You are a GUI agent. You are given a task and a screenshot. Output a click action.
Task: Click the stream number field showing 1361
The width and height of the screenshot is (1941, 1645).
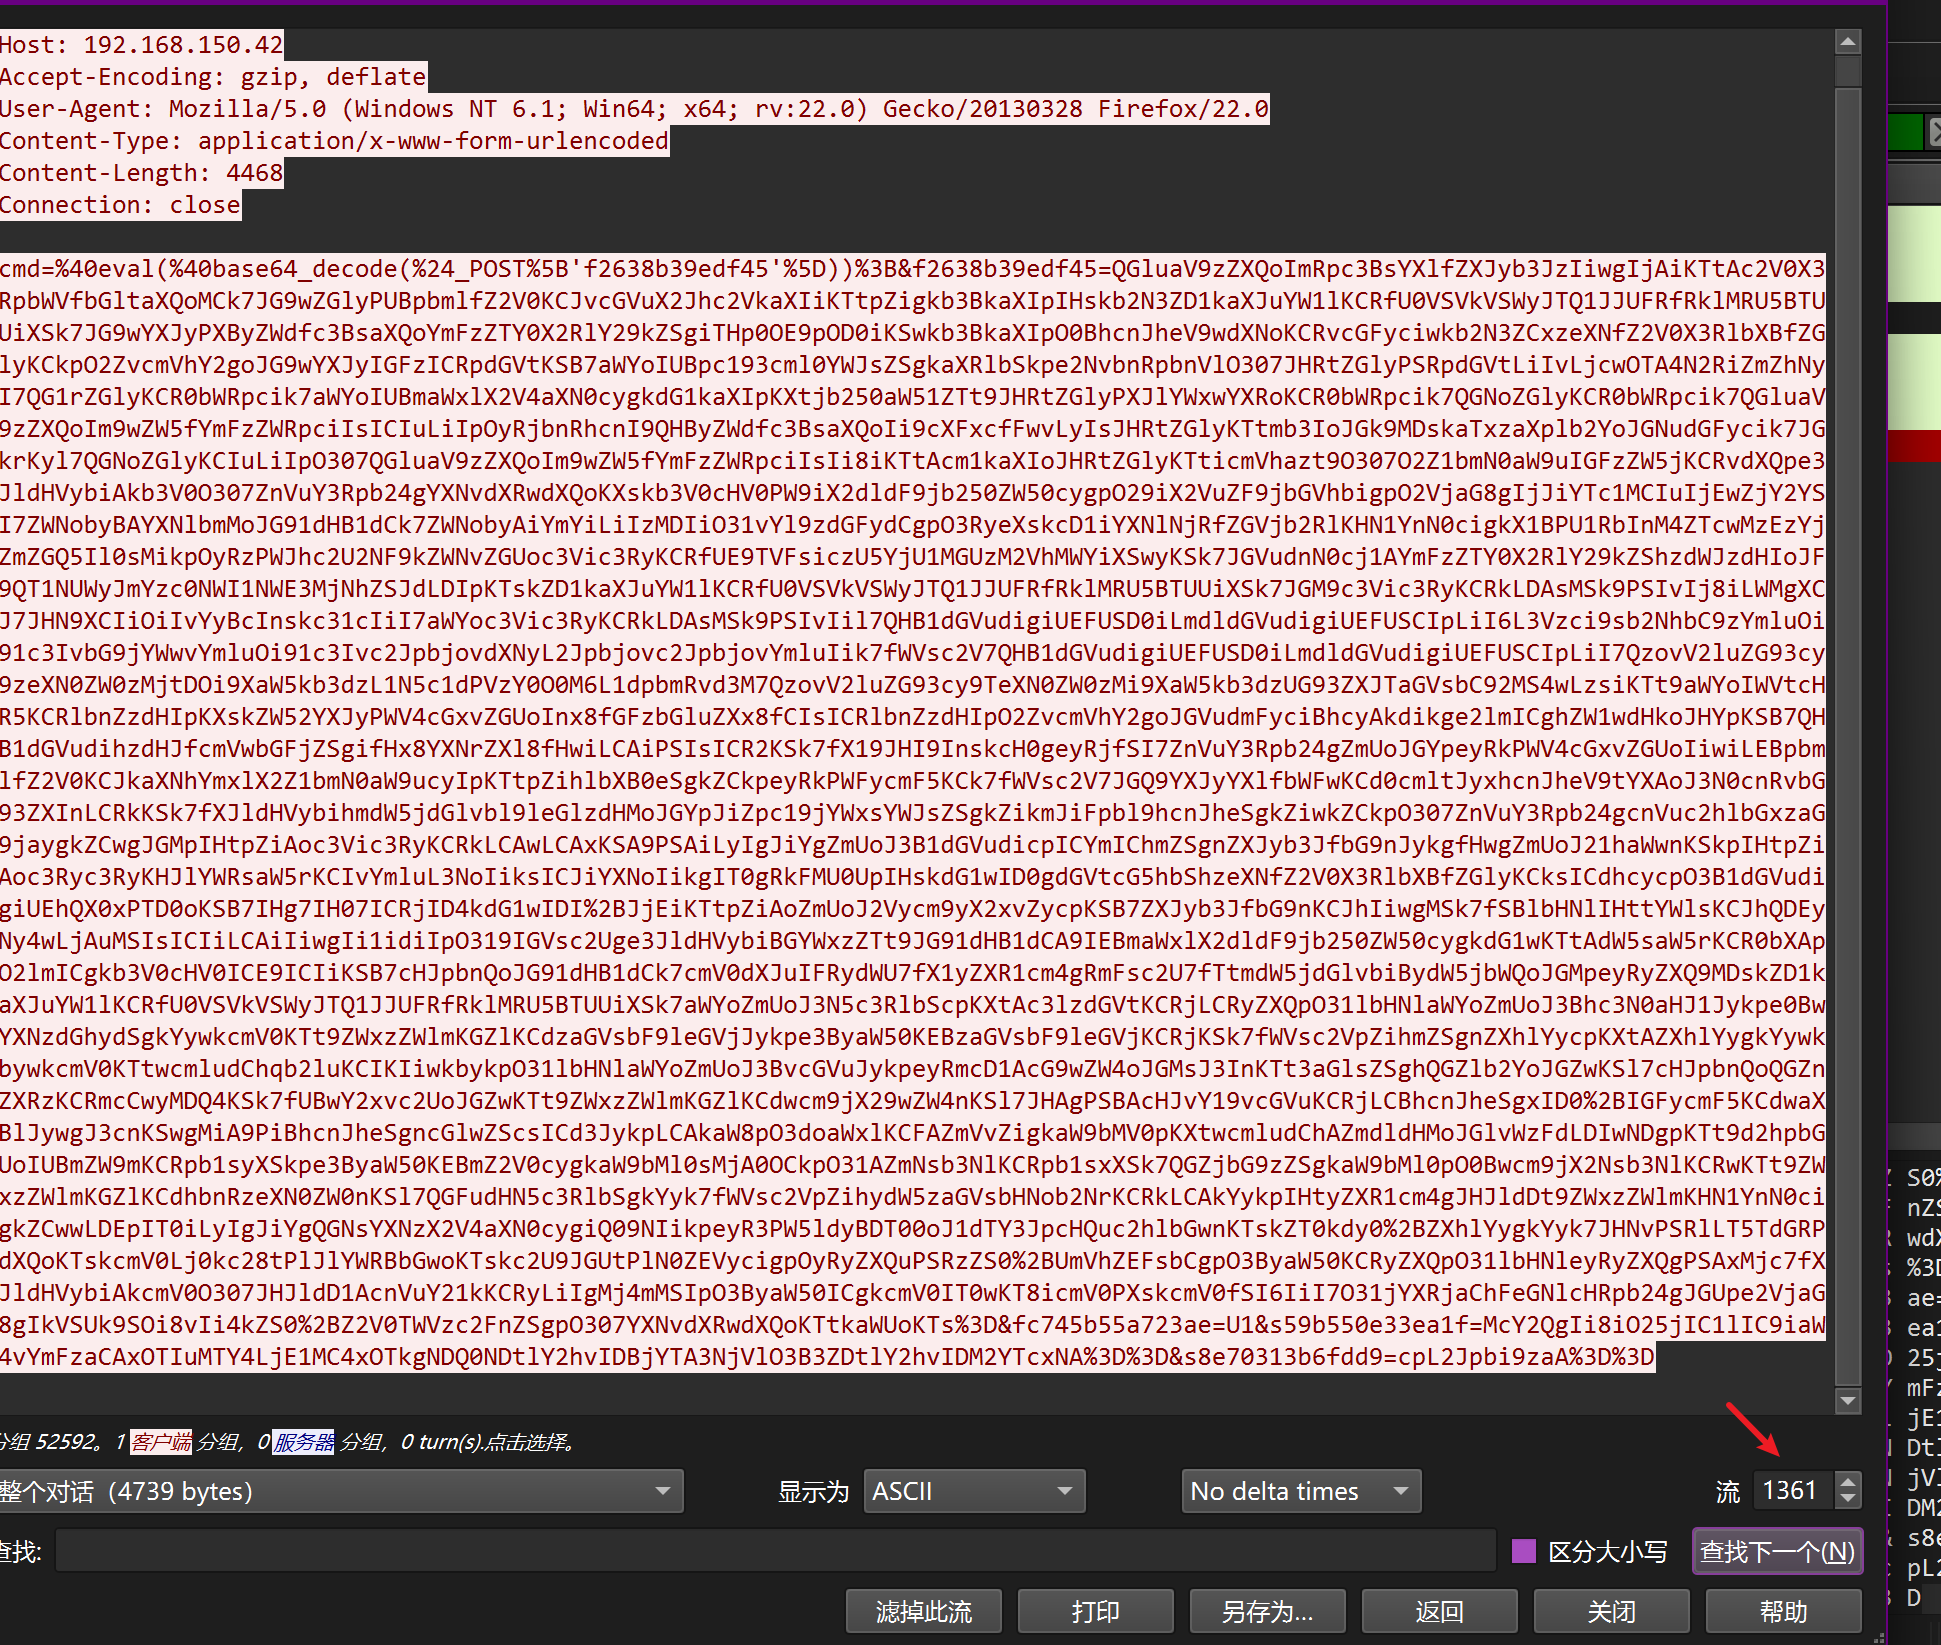coord(1790,1491)
